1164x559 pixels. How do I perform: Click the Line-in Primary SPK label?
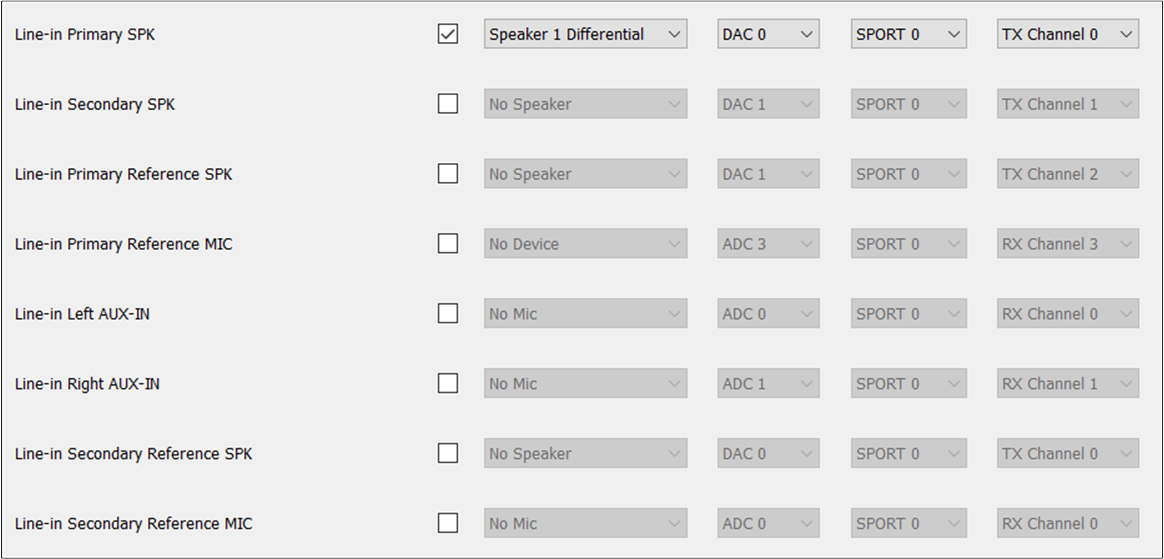85,34
